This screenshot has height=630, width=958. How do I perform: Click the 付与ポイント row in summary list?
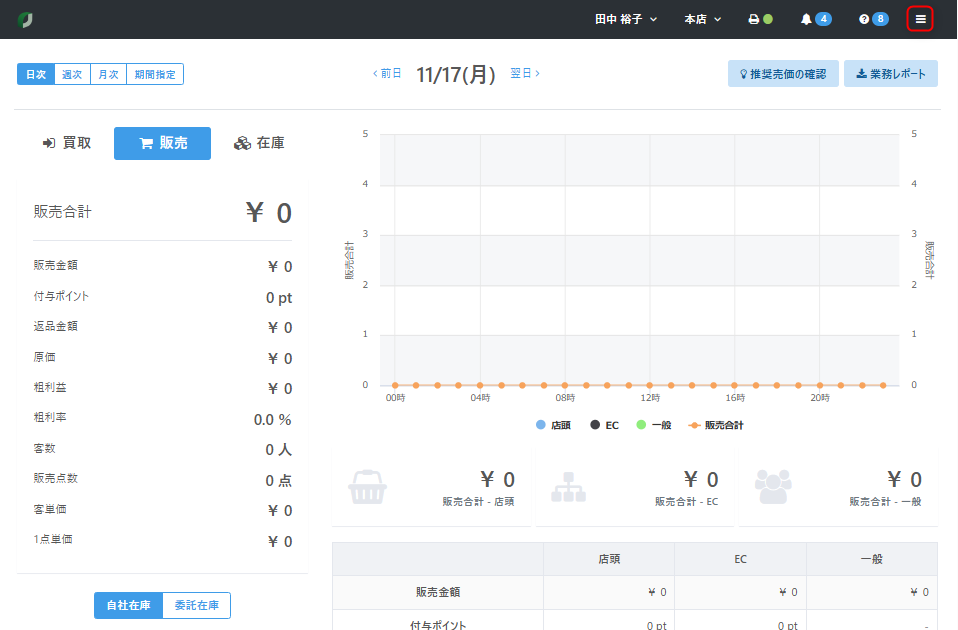(x=163, y=297)
